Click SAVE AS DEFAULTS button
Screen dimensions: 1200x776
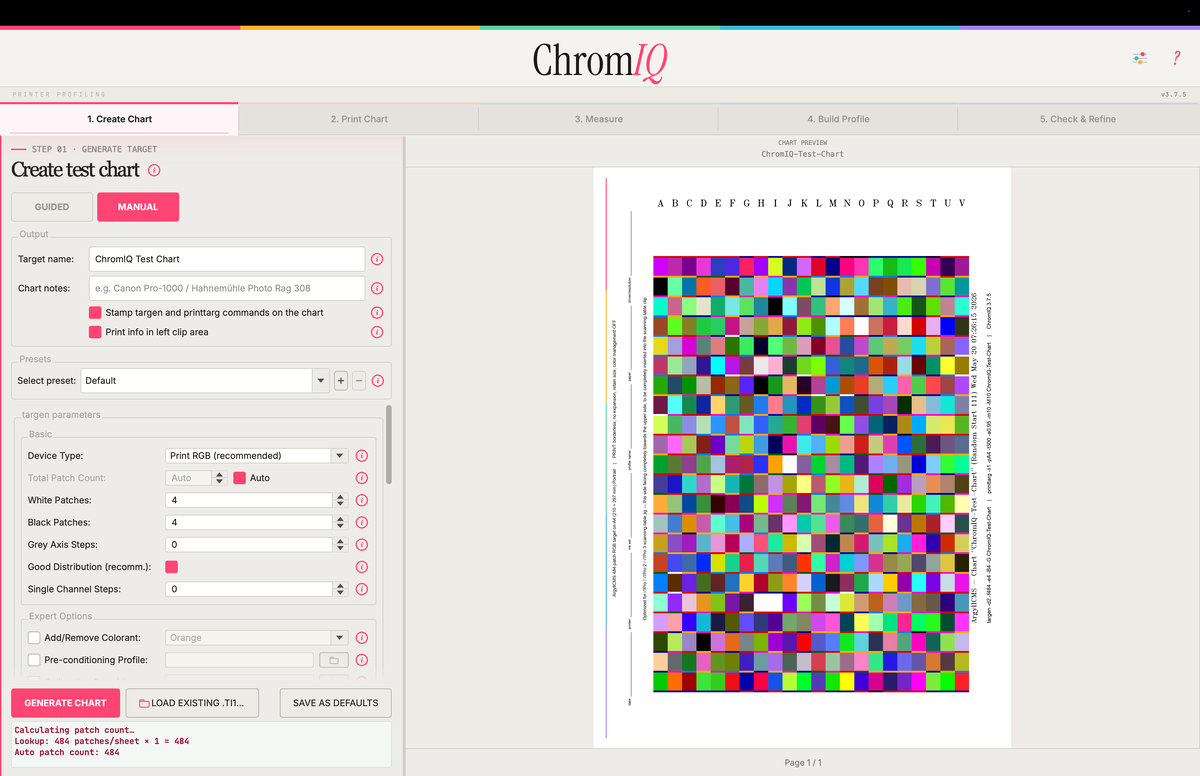pyautogui.click(x=335, y=703)
